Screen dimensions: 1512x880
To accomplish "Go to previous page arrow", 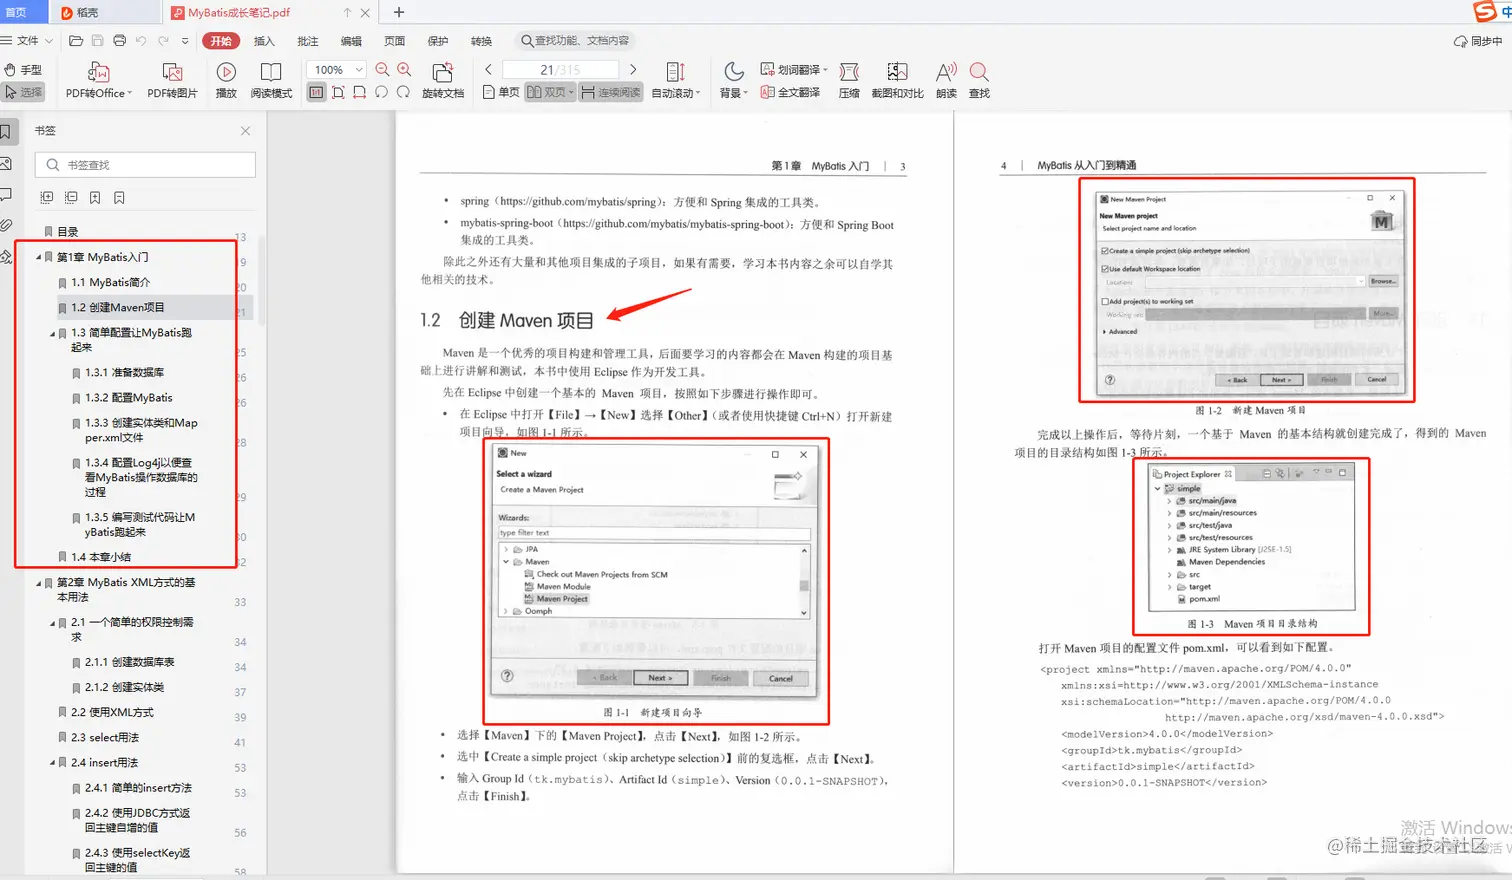I will (x=488, y=70).
